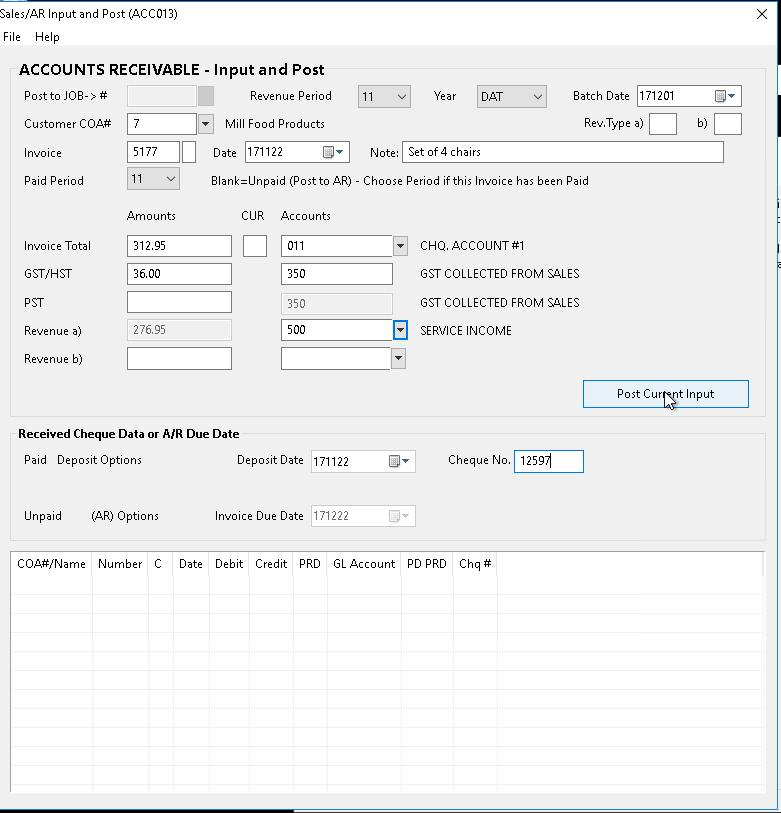Click the grey button beside Post to JOB field
Image resolution: width=781 pixels, height=813 pixels.
(206, 96)
